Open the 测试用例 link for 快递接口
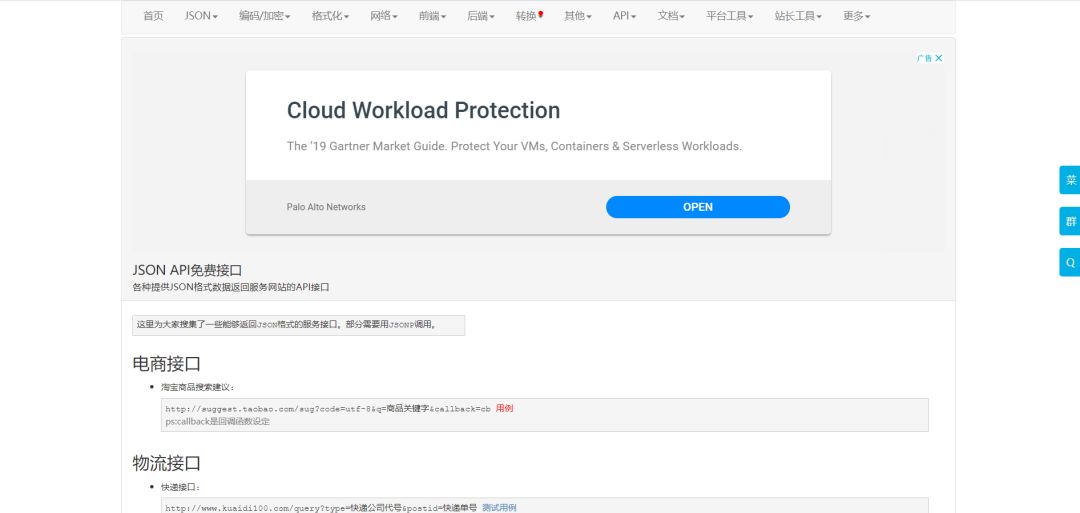The height and width of the screenshot is (513, 1080). coord(499,508)
